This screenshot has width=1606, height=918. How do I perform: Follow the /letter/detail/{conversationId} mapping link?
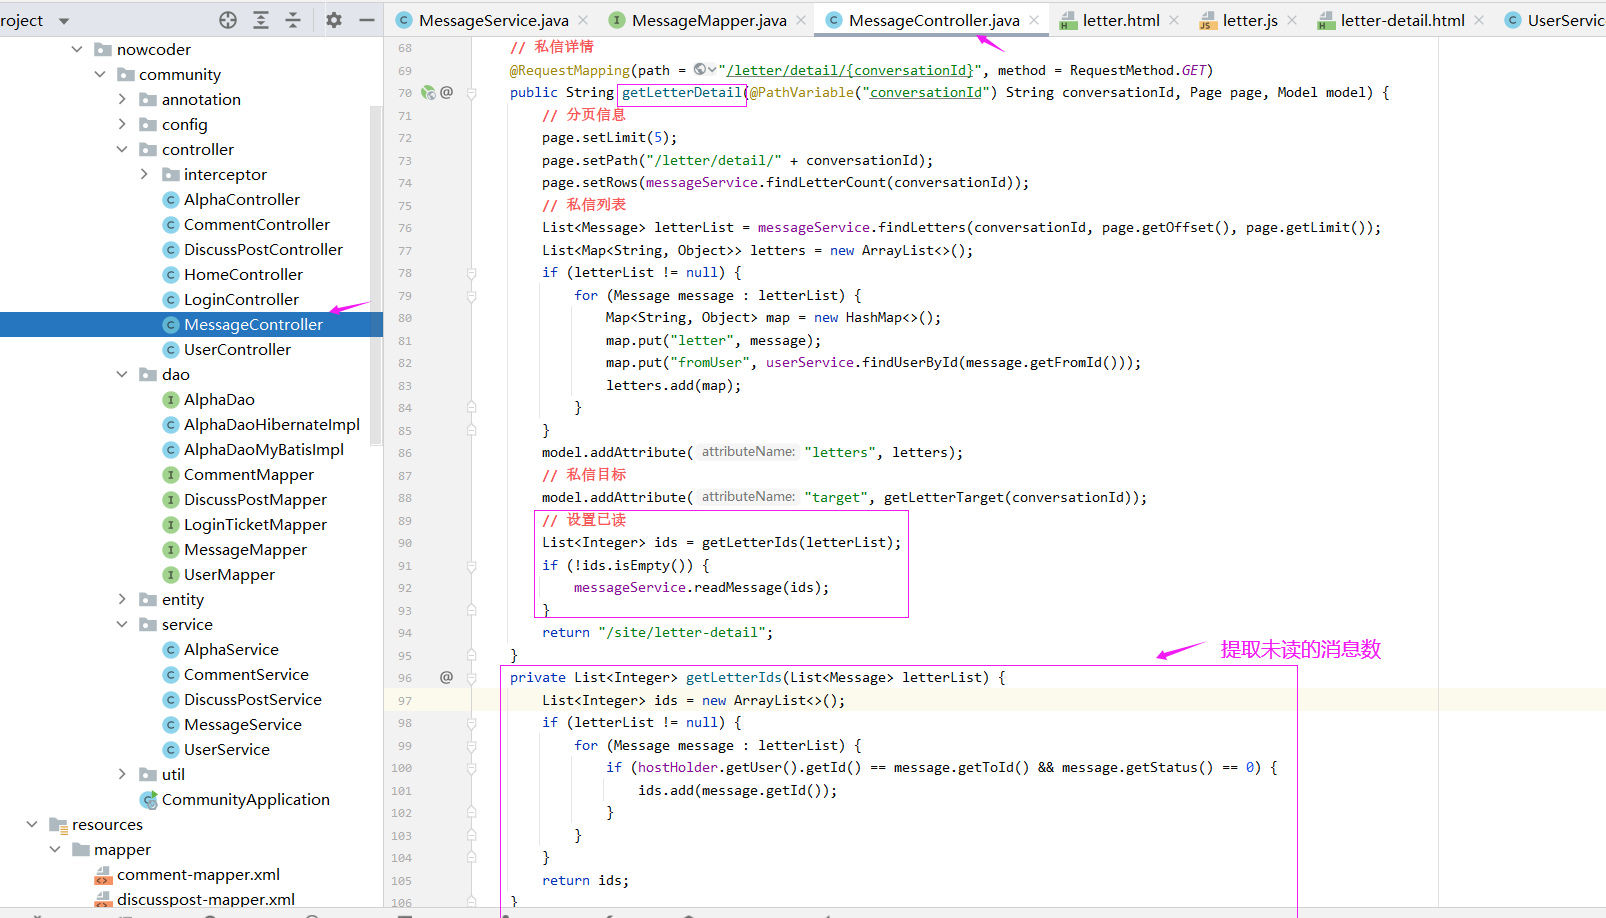pyautogui.click(x=849, y=70)
